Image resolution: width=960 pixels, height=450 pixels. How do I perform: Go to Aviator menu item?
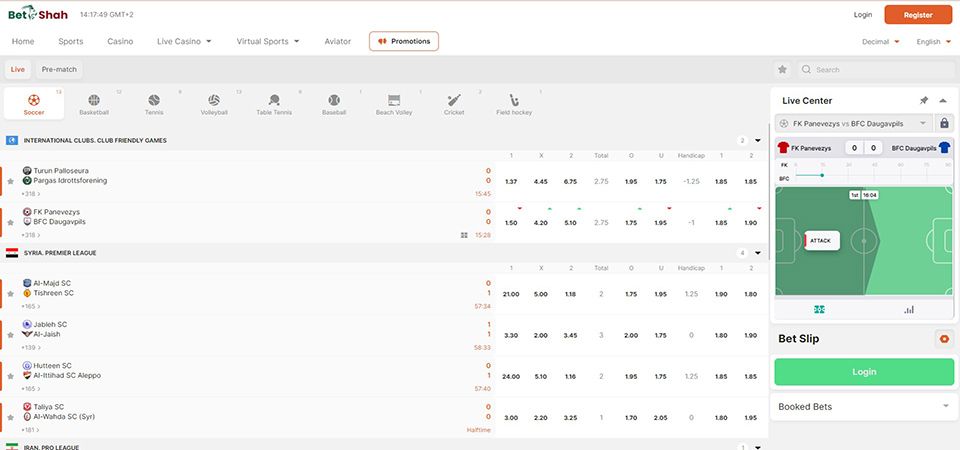(x=338, y=42)
